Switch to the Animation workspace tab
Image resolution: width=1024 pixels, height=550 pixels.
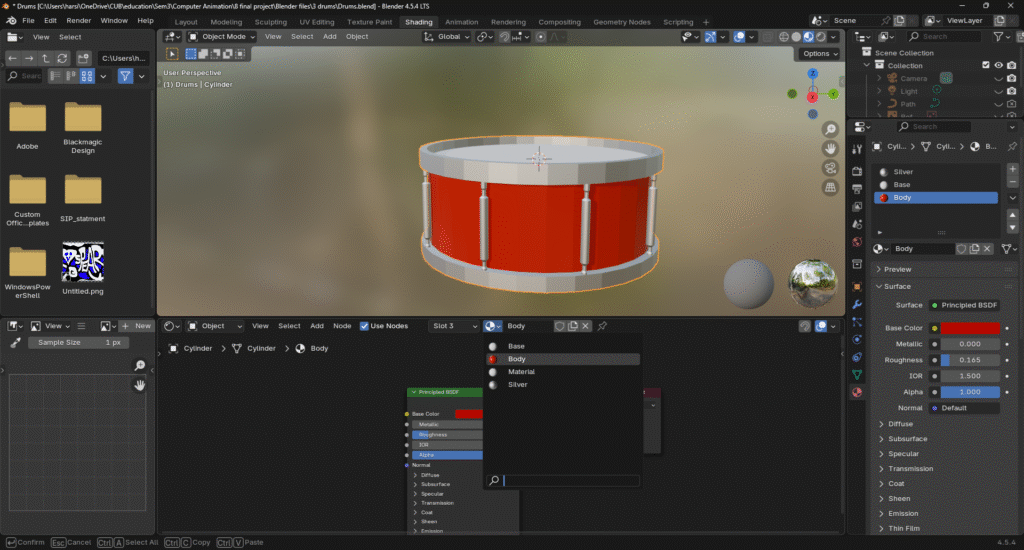click(461, 21)
